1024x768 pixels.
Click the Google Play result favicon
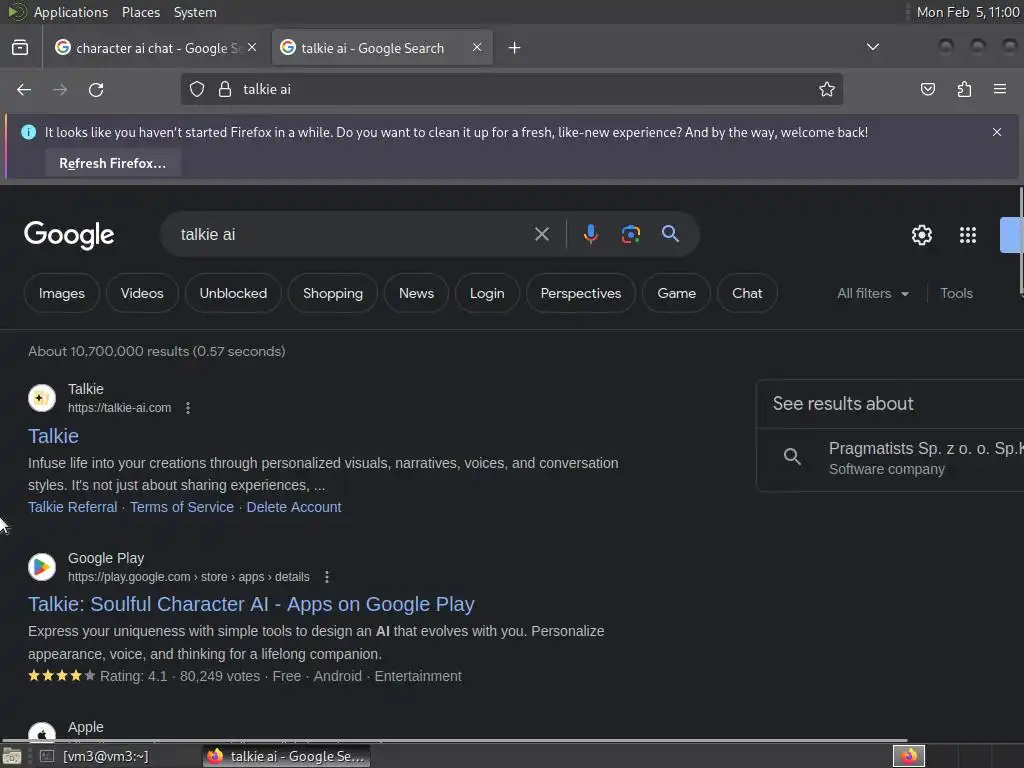pyautogui.click(x=42, y=567)
